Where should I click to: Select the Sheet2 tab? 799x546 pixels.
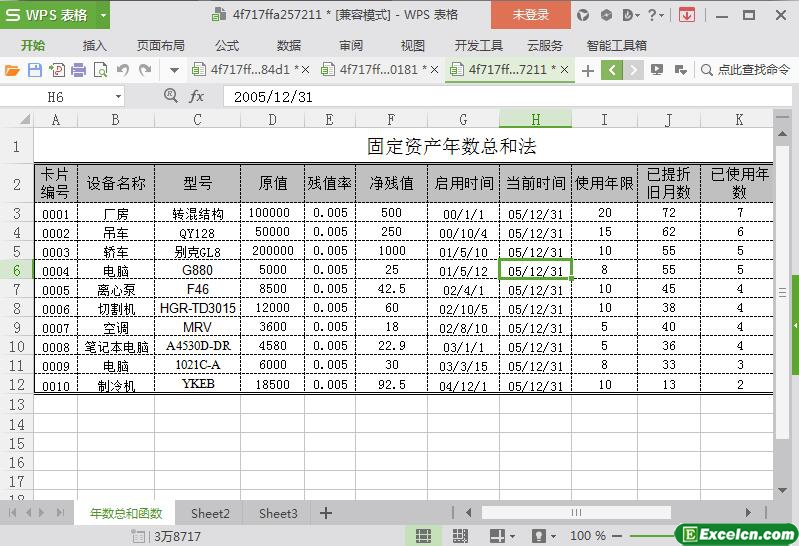pos(210,513)
